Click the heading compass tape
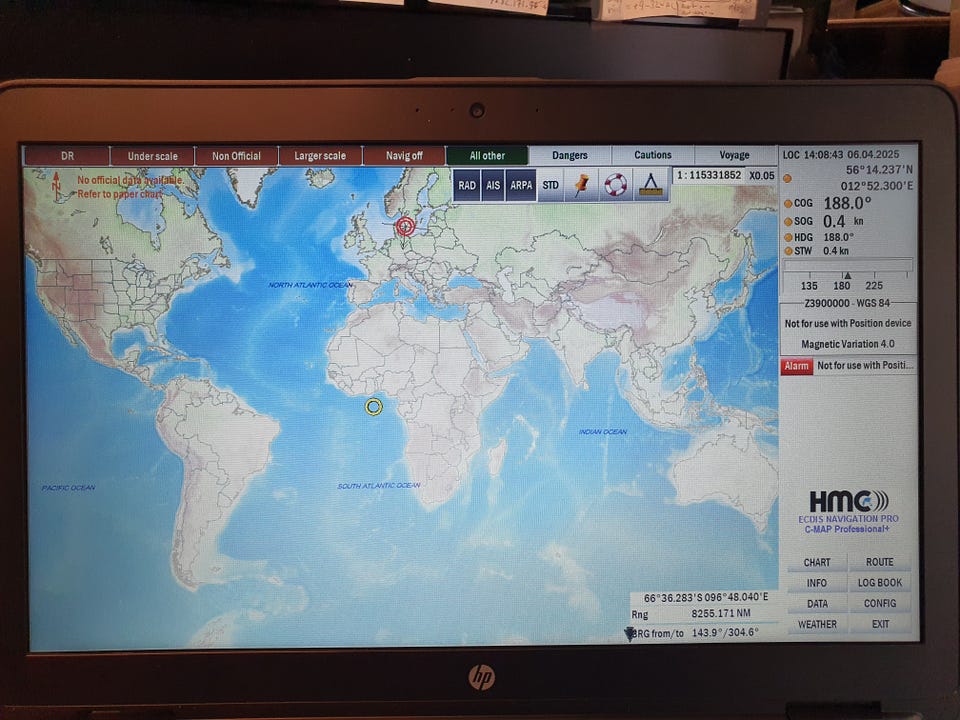The height and width of the screenshot is (720, 960). (x=847, y=275)
